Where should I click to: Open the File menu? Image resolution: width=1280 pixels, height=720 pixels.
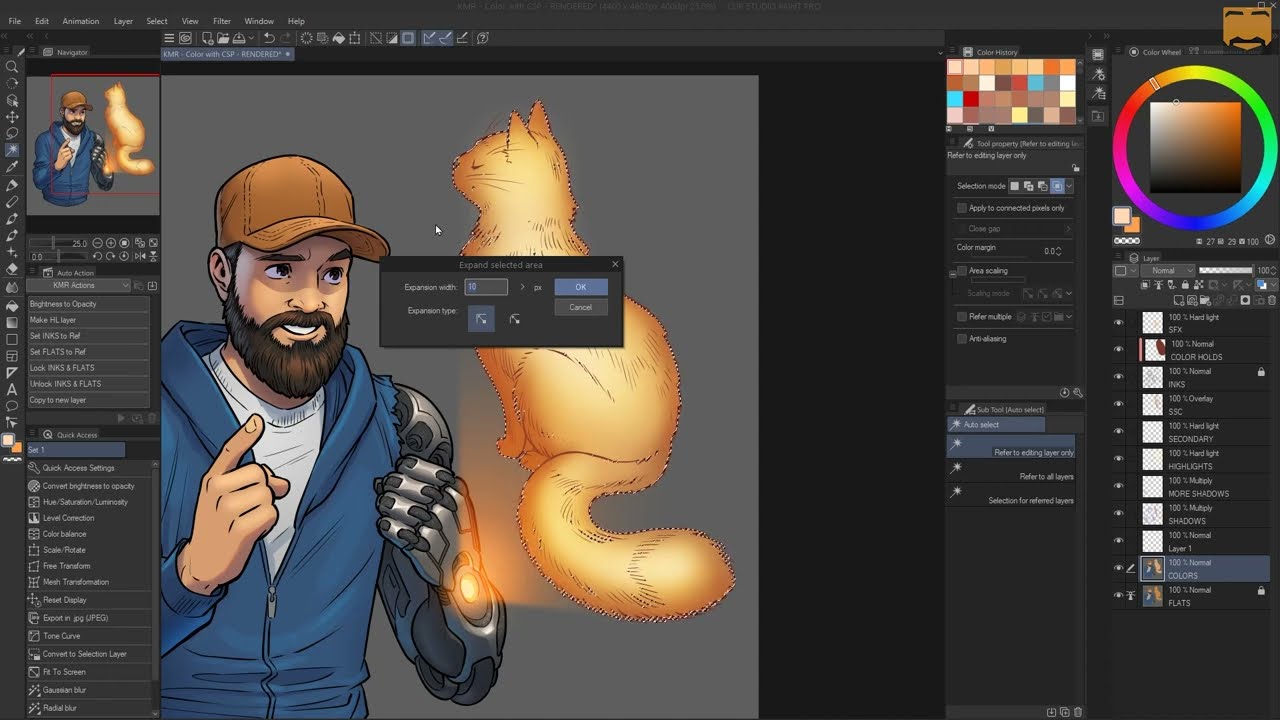[14, 21]
